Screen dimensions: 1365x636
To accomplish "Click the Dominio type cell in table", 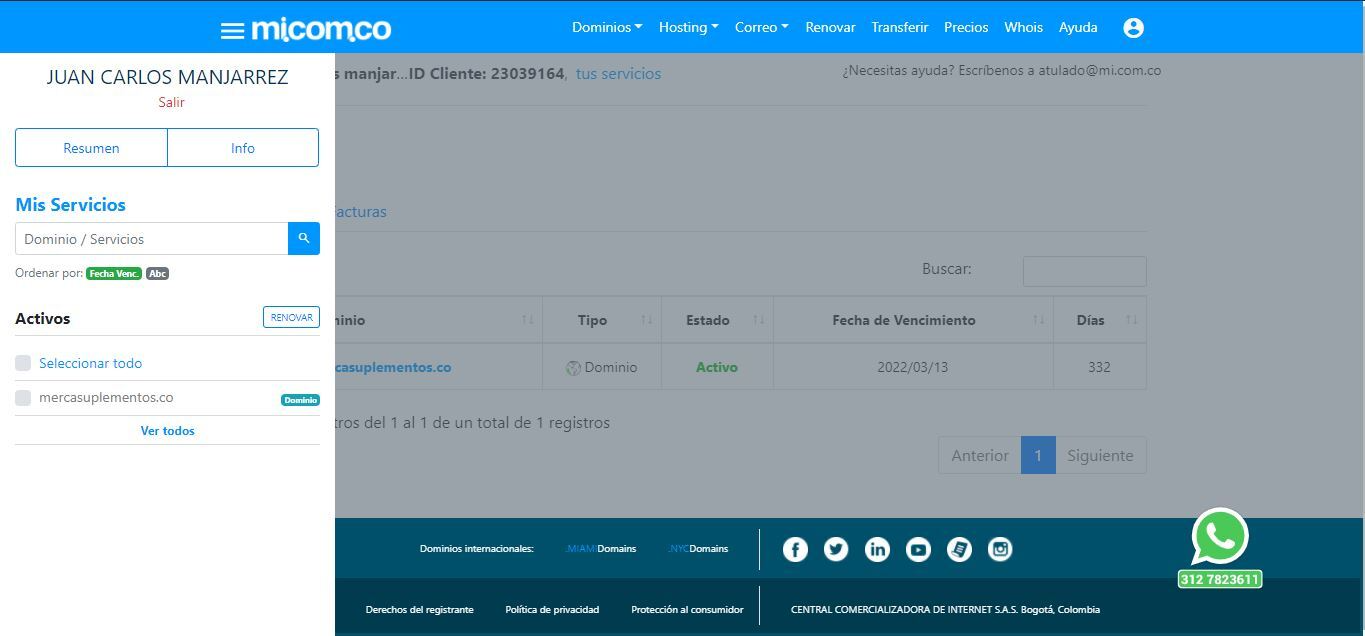I will pyautogui.click(x=601, y=367).
